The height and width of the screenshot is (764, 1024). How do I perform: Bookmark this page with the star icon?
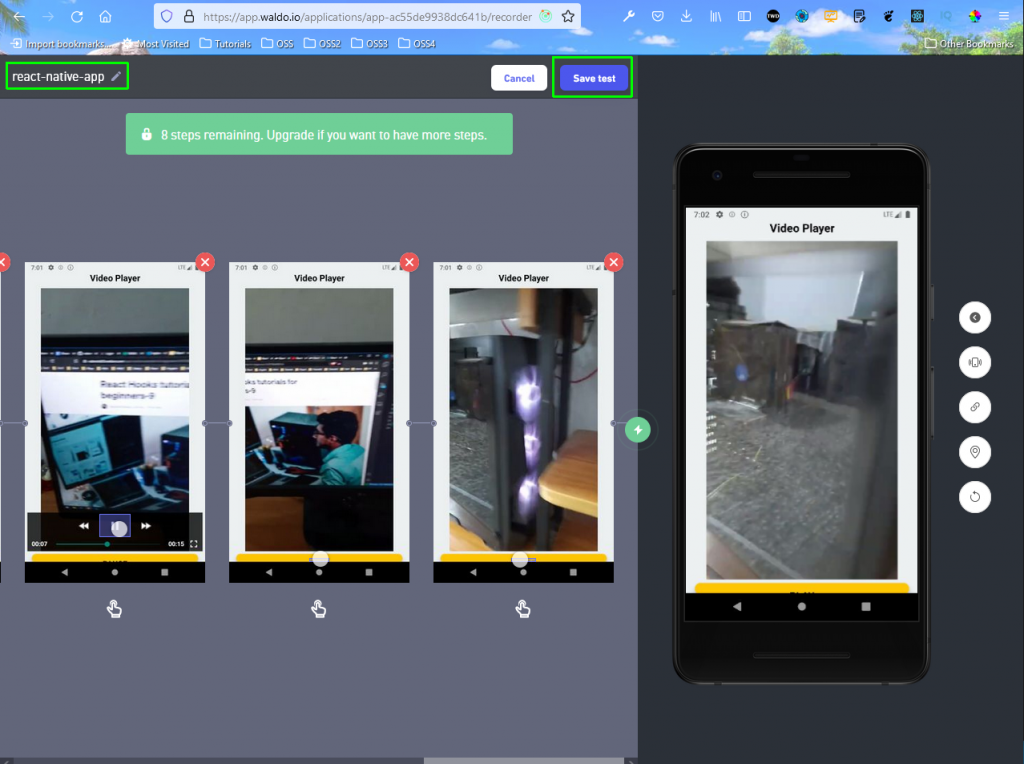pyautogui.click(x=568, y=16)
